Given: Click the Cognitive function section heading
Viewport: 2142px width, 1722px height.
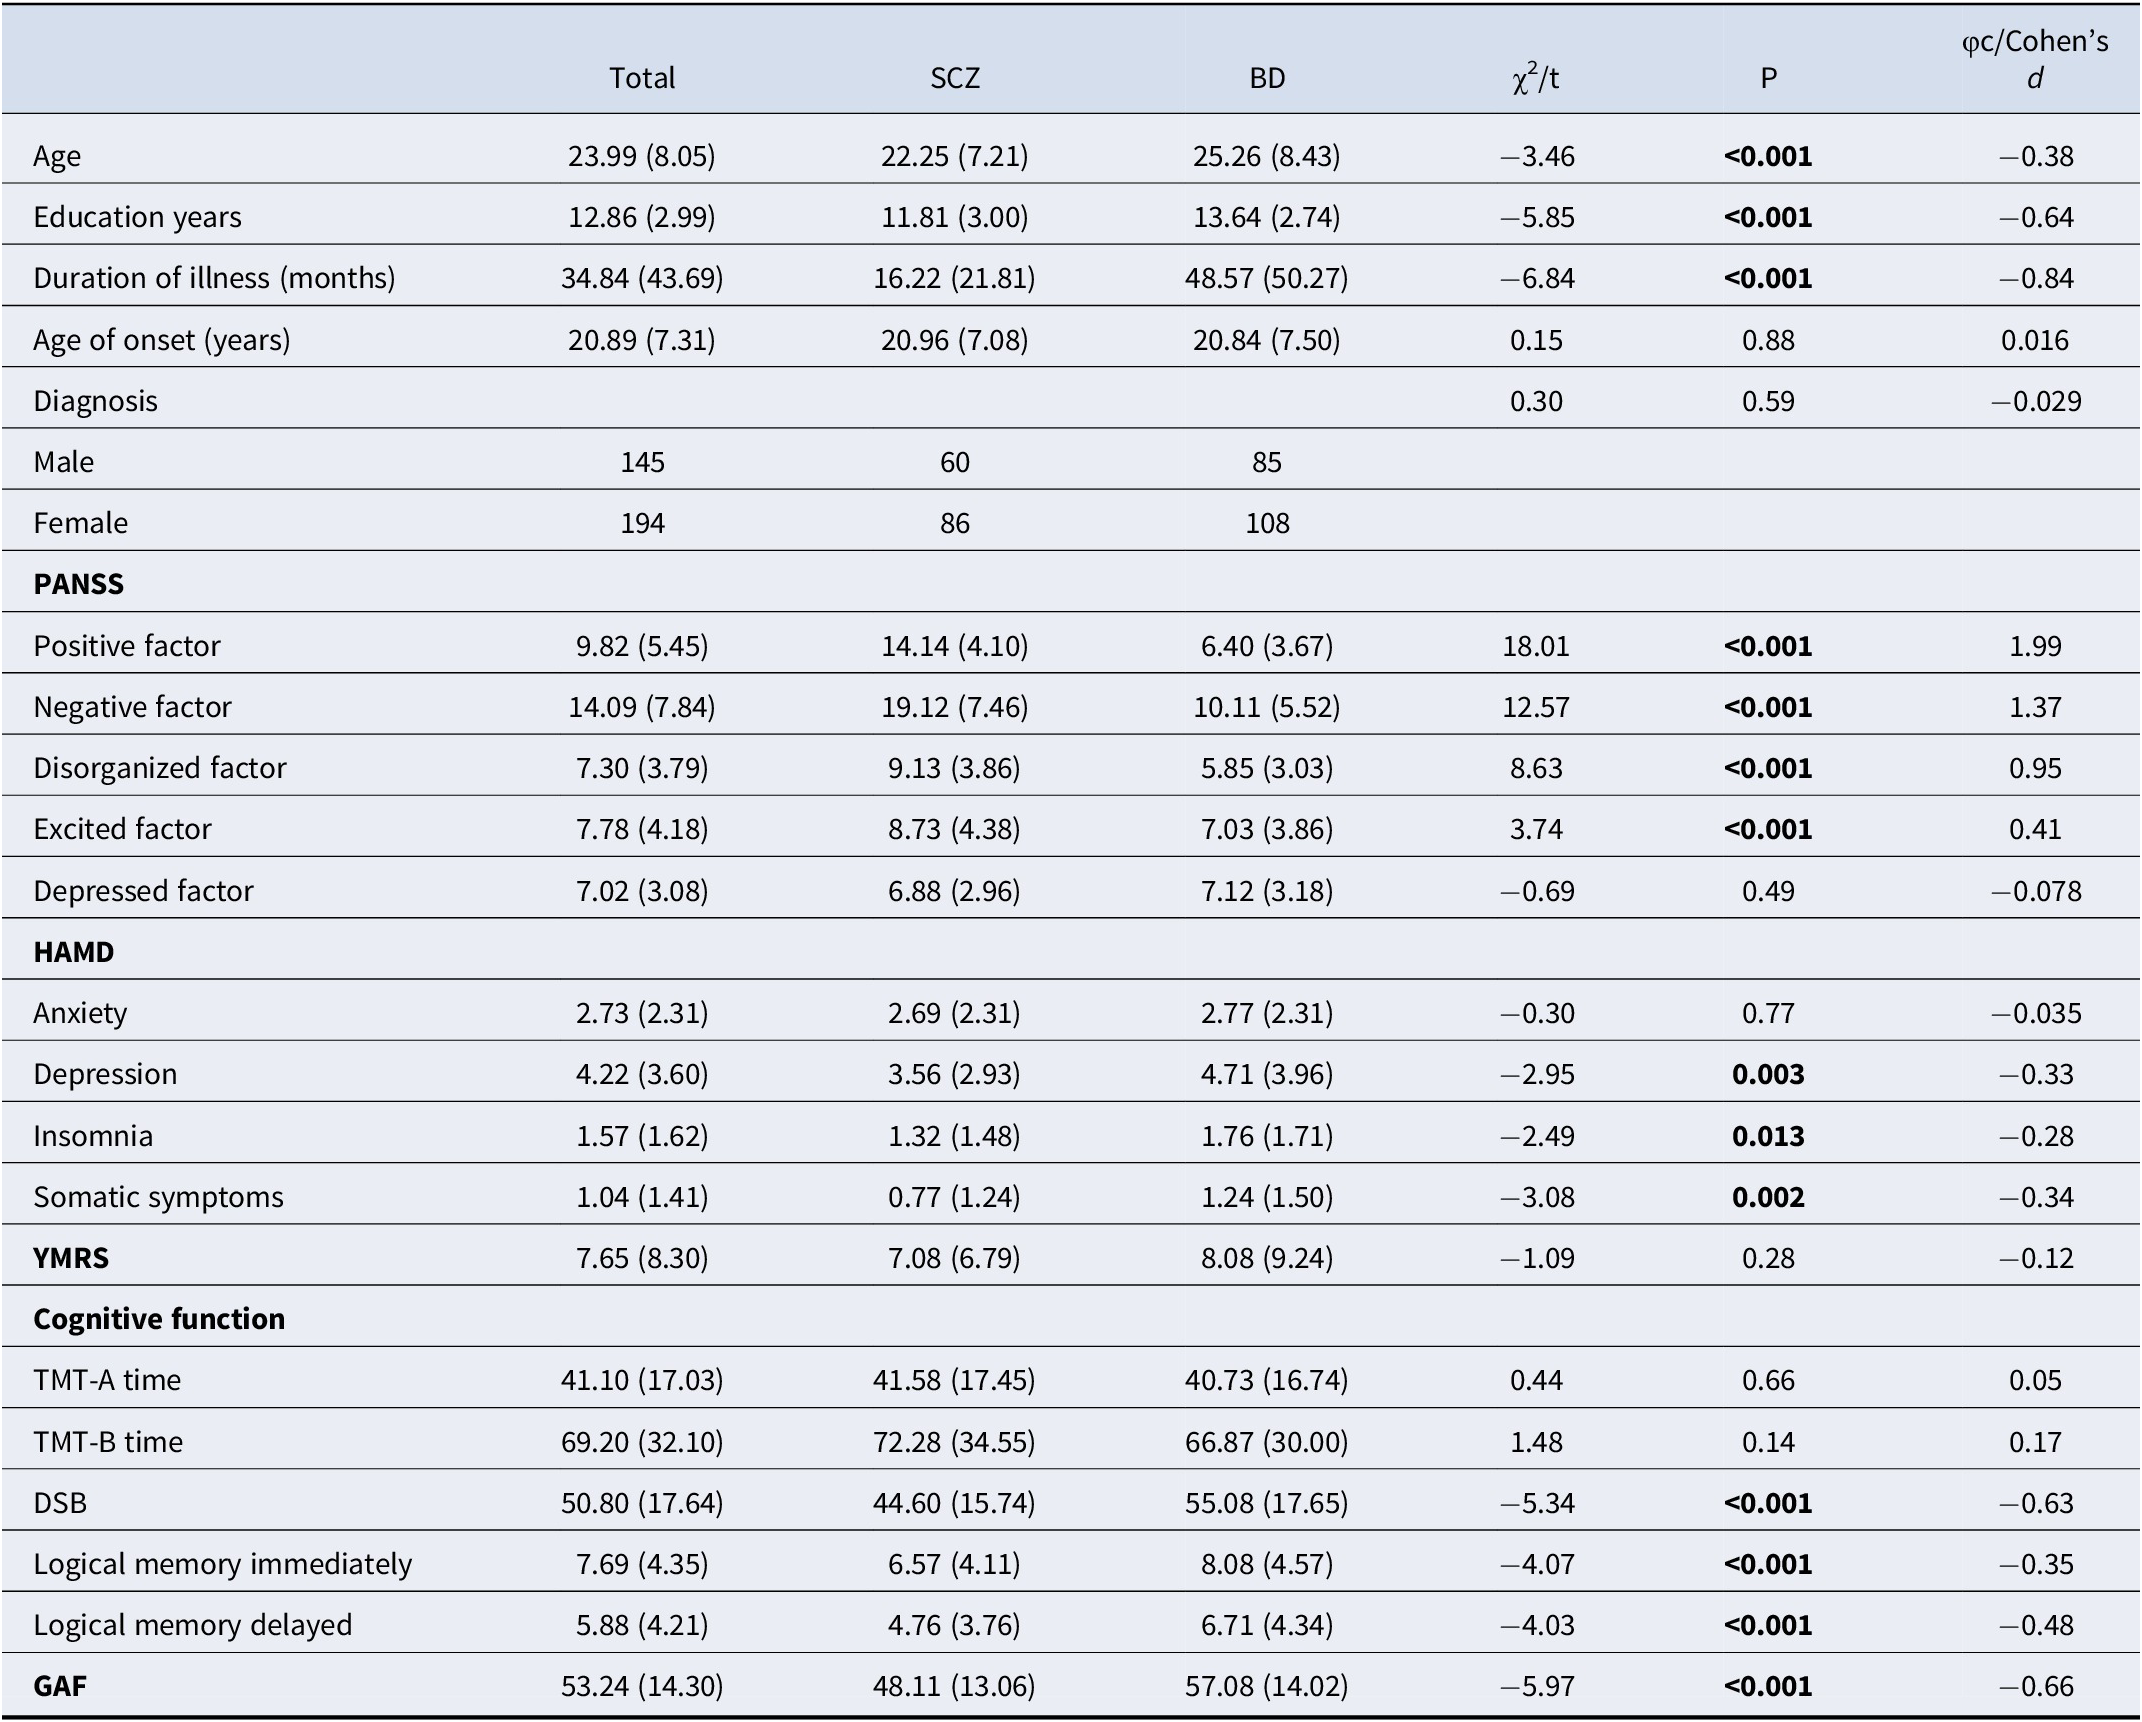Looking at the screenshot, I should pyautogui.click(x=159, y=1319).
